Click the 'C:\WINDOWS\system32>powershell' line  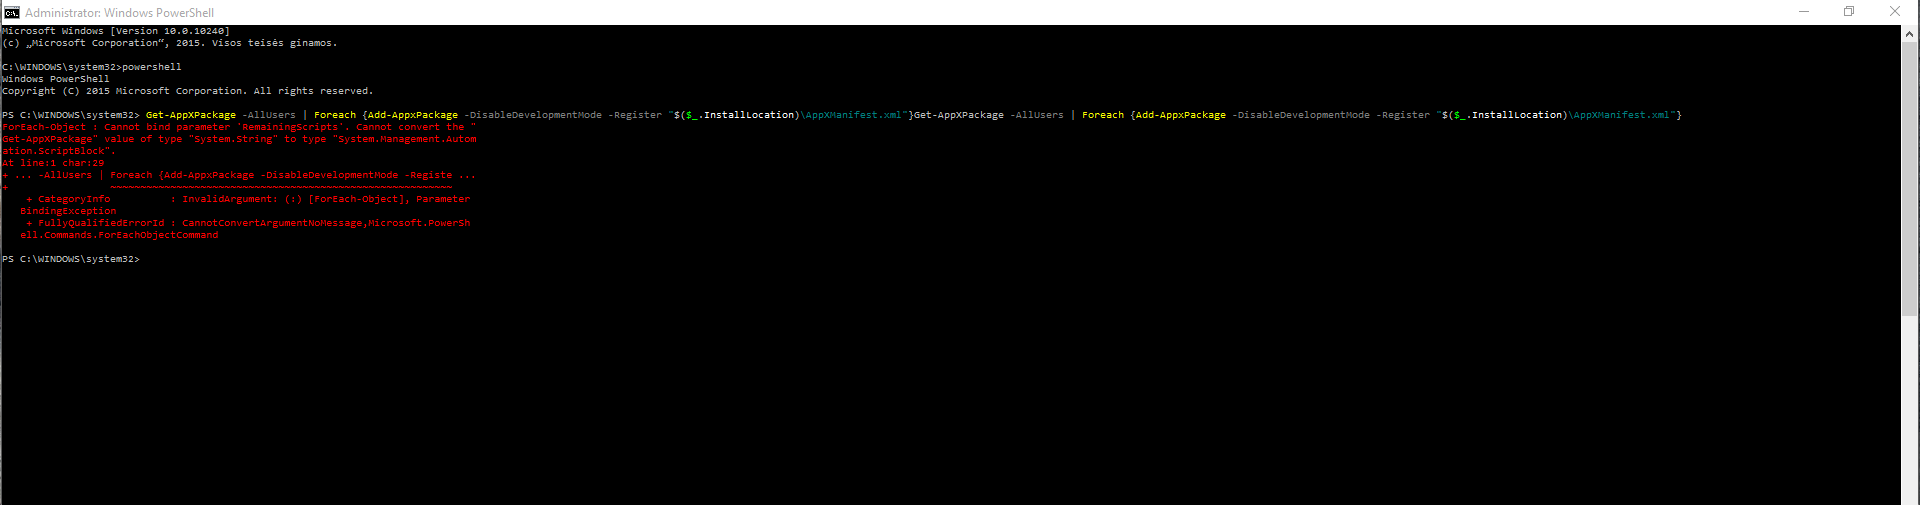[x=92, y=67]
